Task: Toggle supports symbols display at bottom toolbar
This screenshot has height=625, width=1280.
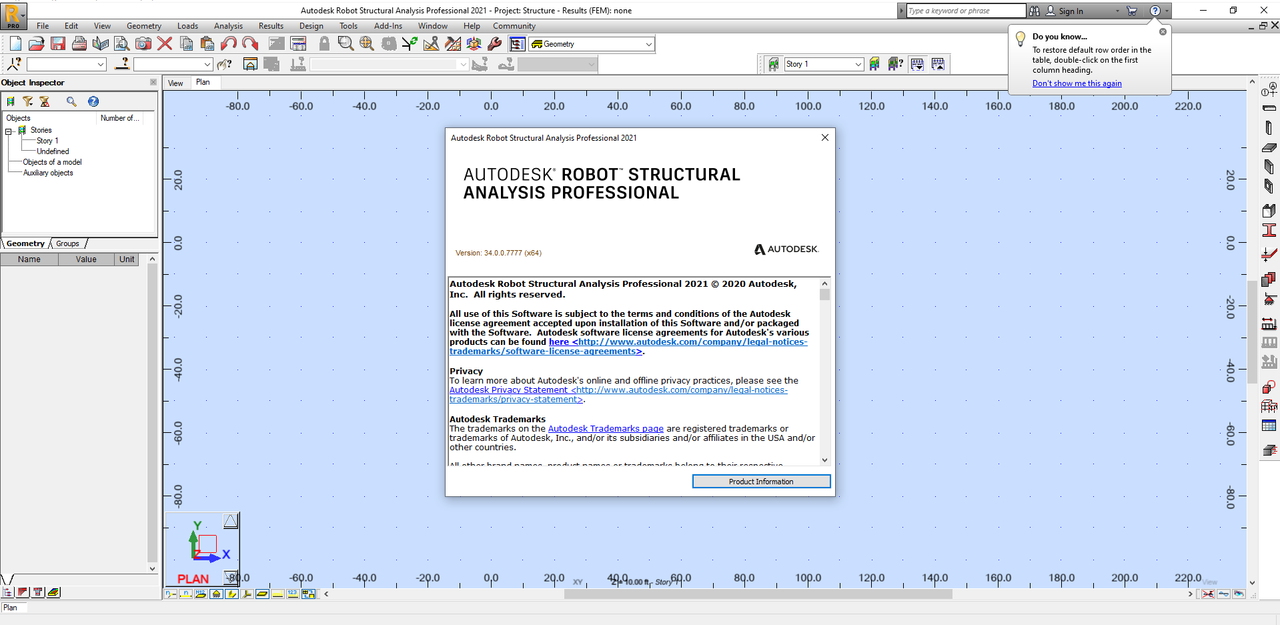Action: point(216,593)
